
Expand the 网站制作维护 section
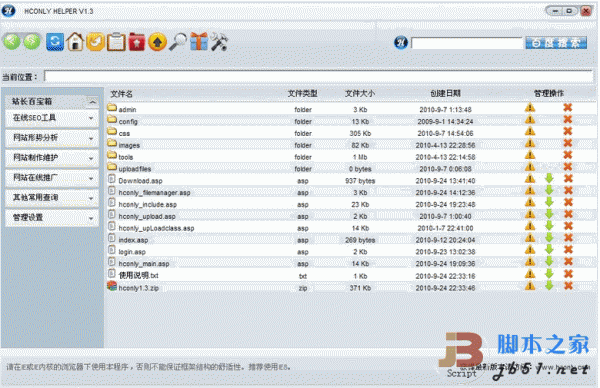(52, 158)
